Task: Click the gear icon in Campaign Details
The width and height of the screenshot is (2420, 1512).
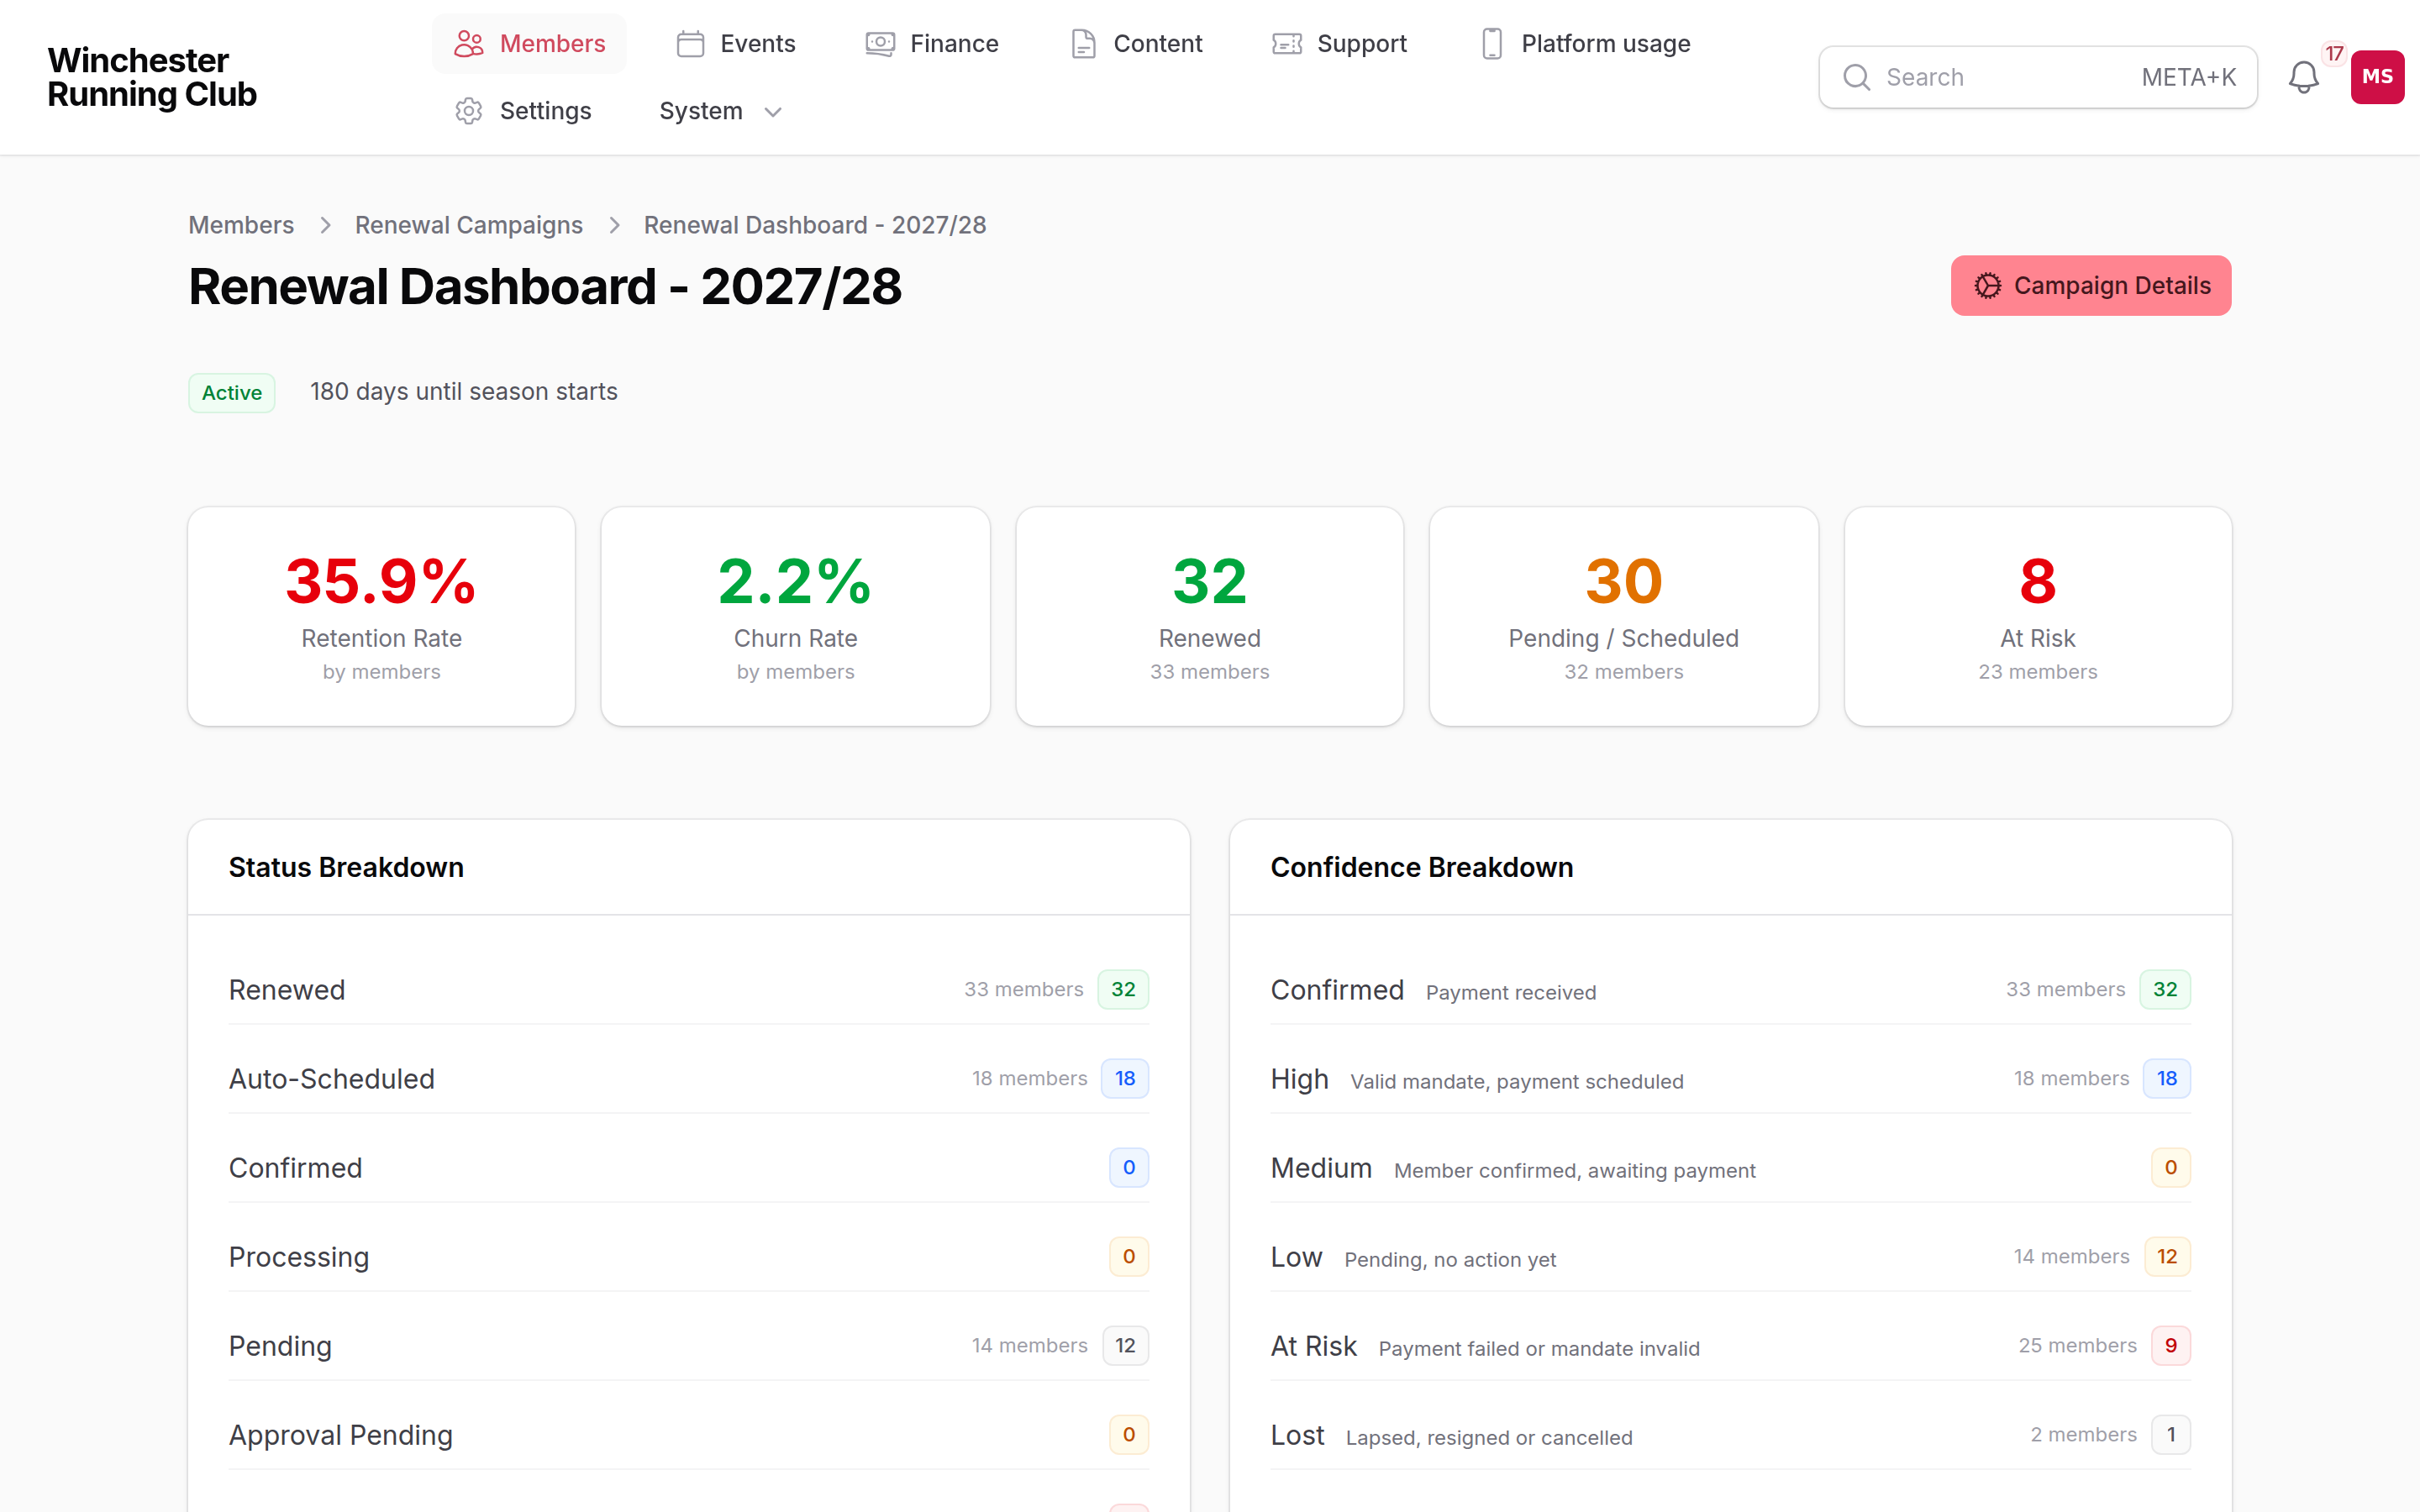Action: (1988, 286)
